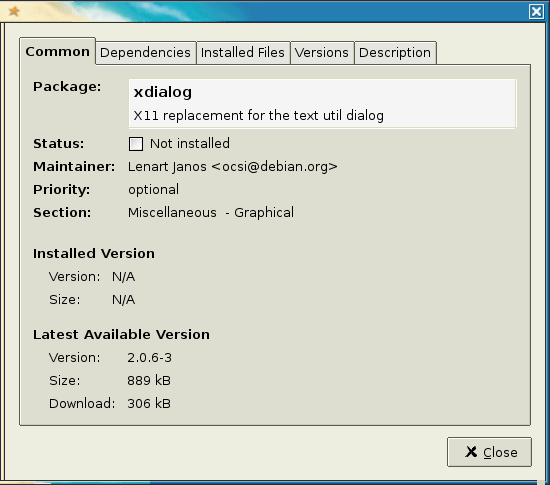Click the star window-menu icon in title bar
This screenshot has width=550, height=485.
(x=14, y=11)
